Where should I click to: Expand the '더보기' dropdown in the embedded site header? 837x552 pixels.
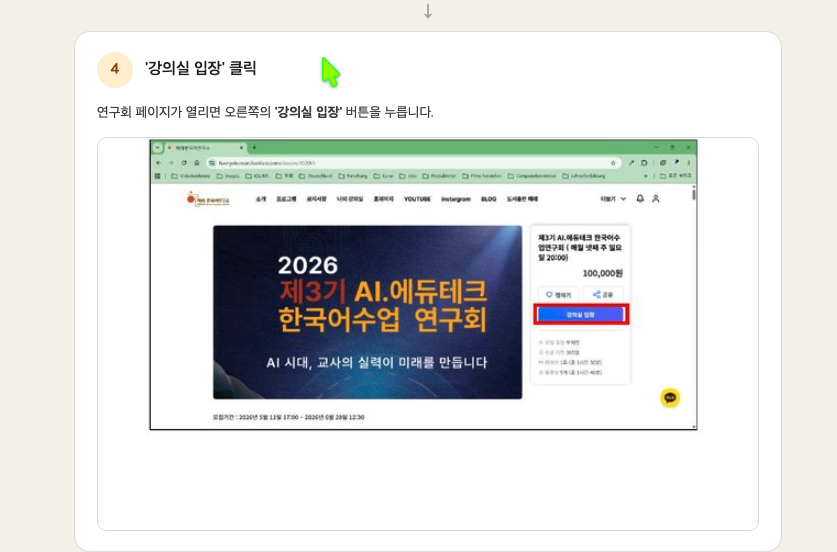[613, 199]
